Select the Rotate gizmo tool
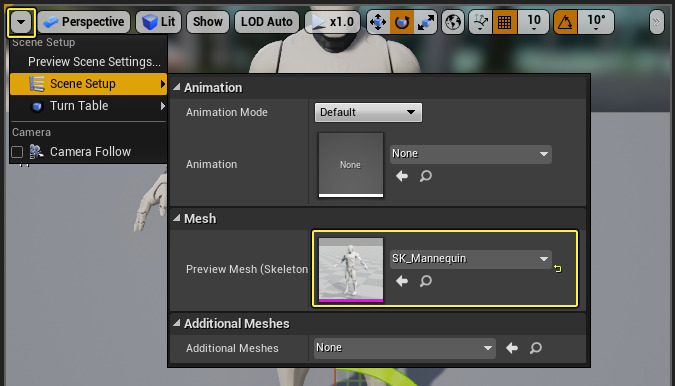 [x=402, y=22]
